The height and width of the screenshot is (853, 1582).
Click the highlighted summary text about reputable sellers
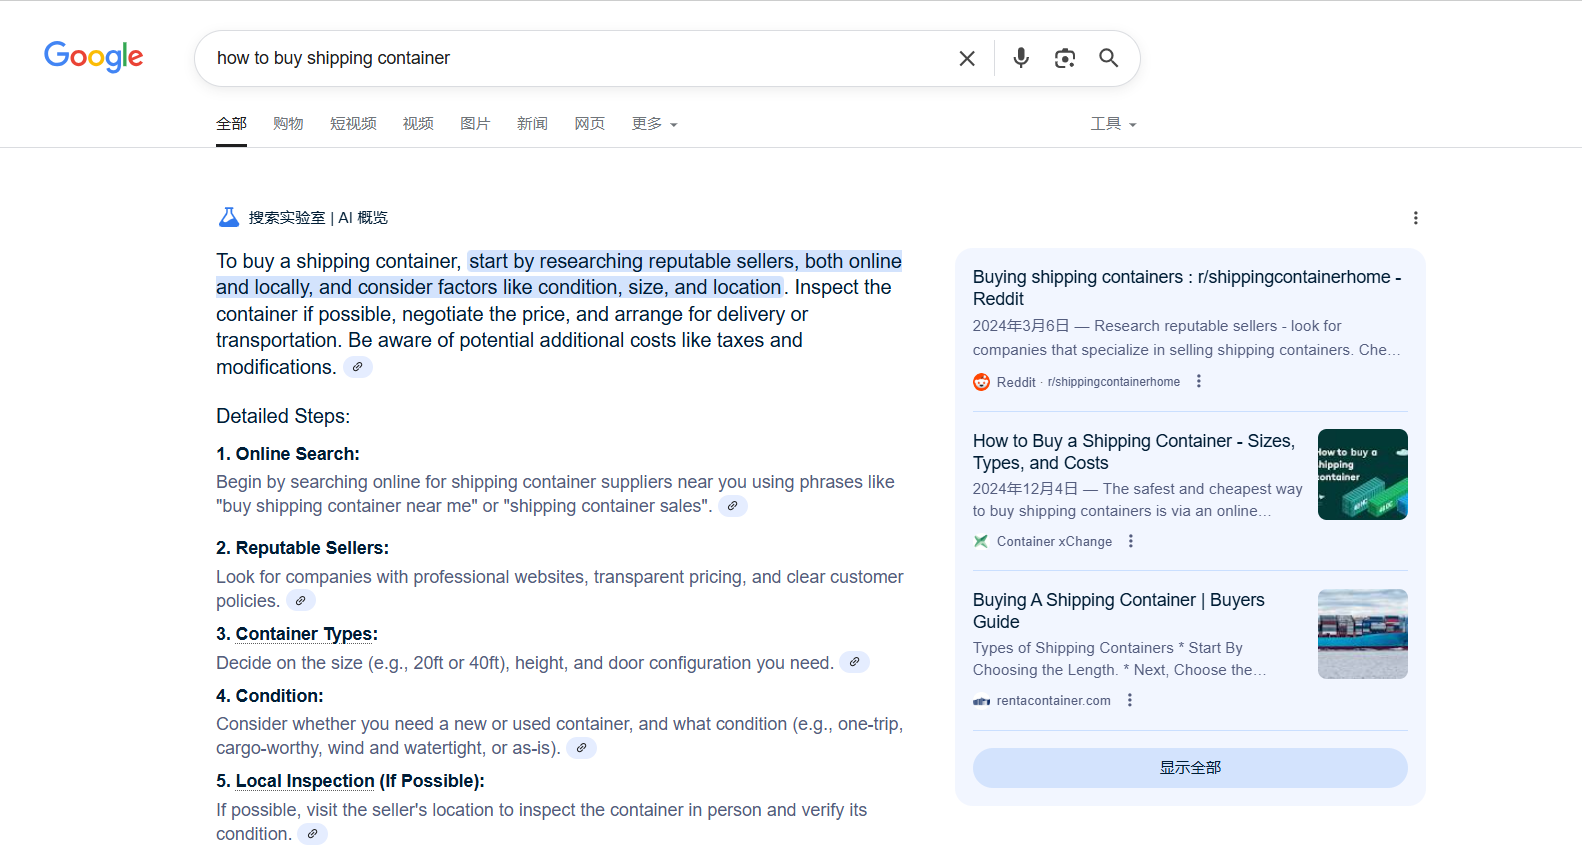(x=559, y=274)
